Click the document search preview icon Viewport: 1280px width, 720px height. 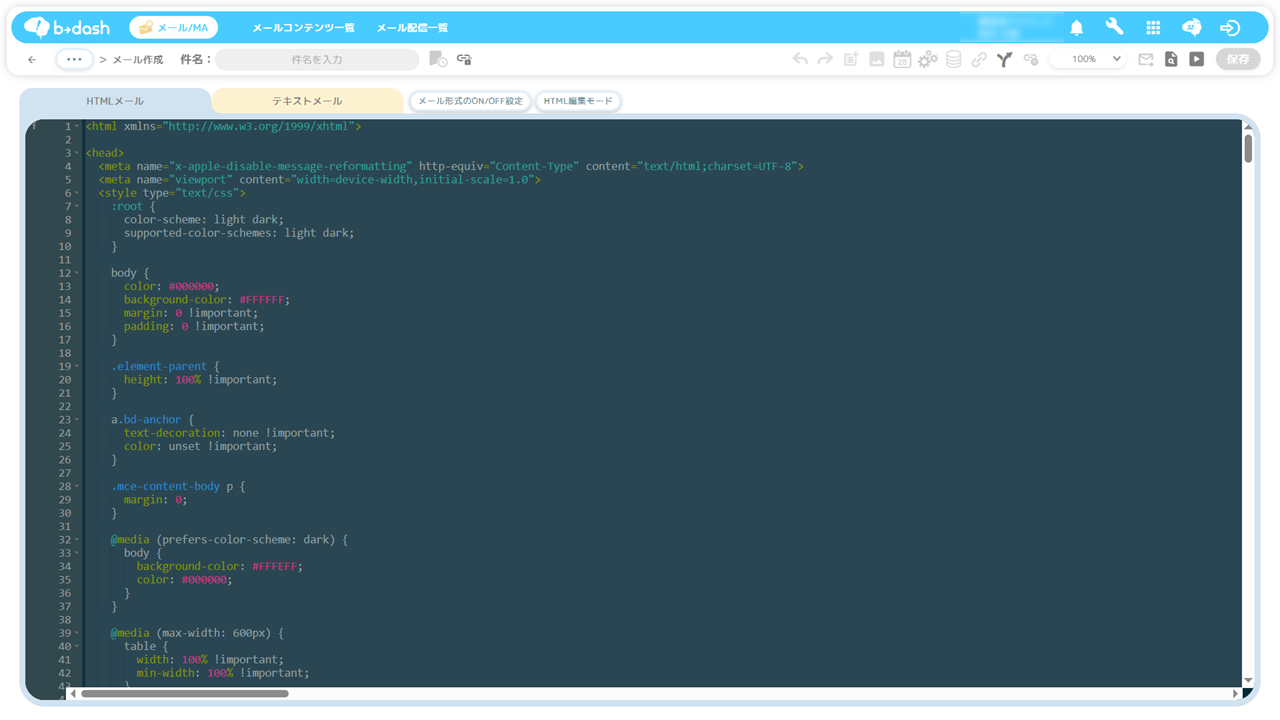1171,60
